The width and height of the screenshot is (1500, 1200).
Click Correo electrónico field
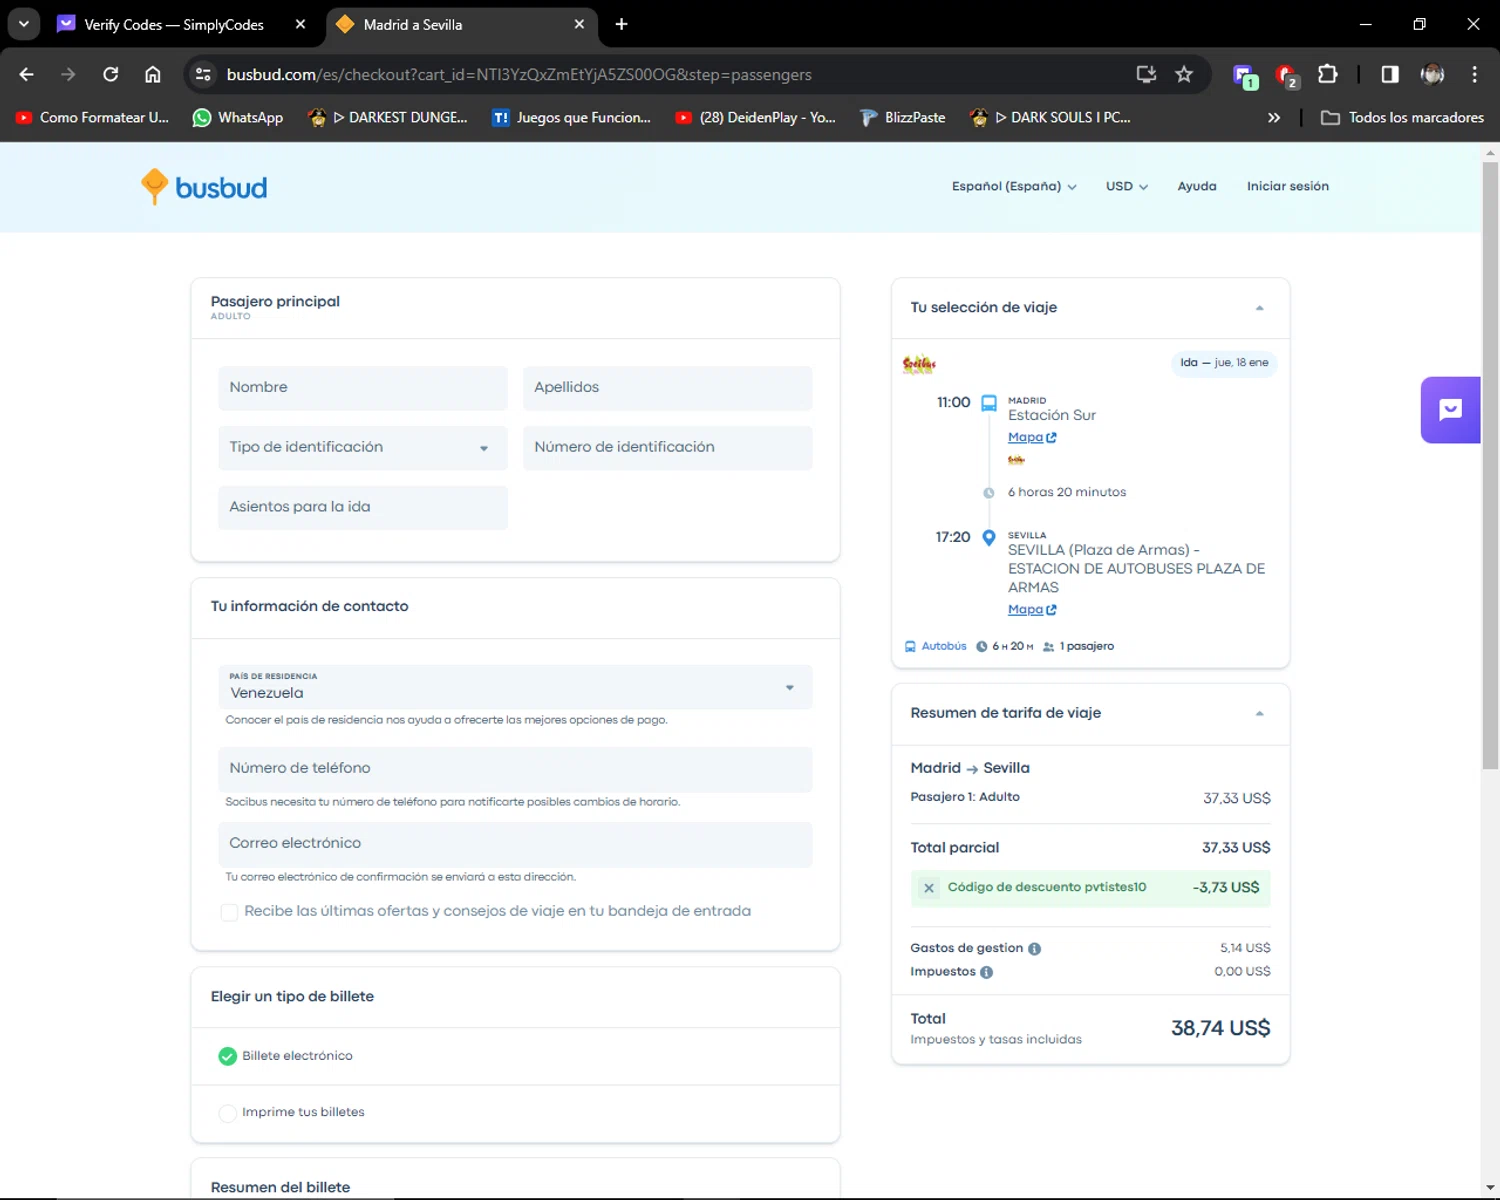click(515, 844)
